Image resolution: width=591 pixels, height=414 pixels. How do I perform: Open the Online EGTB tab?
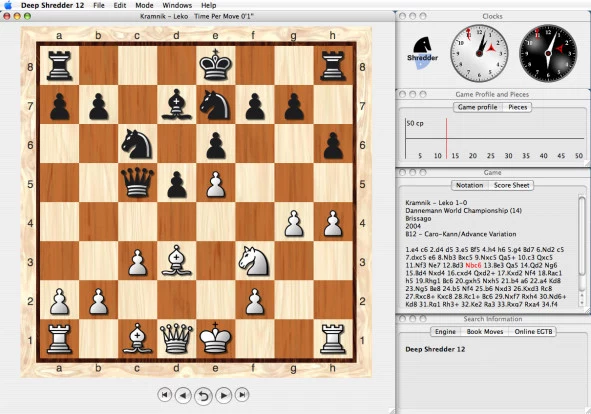tap(533, 331)
